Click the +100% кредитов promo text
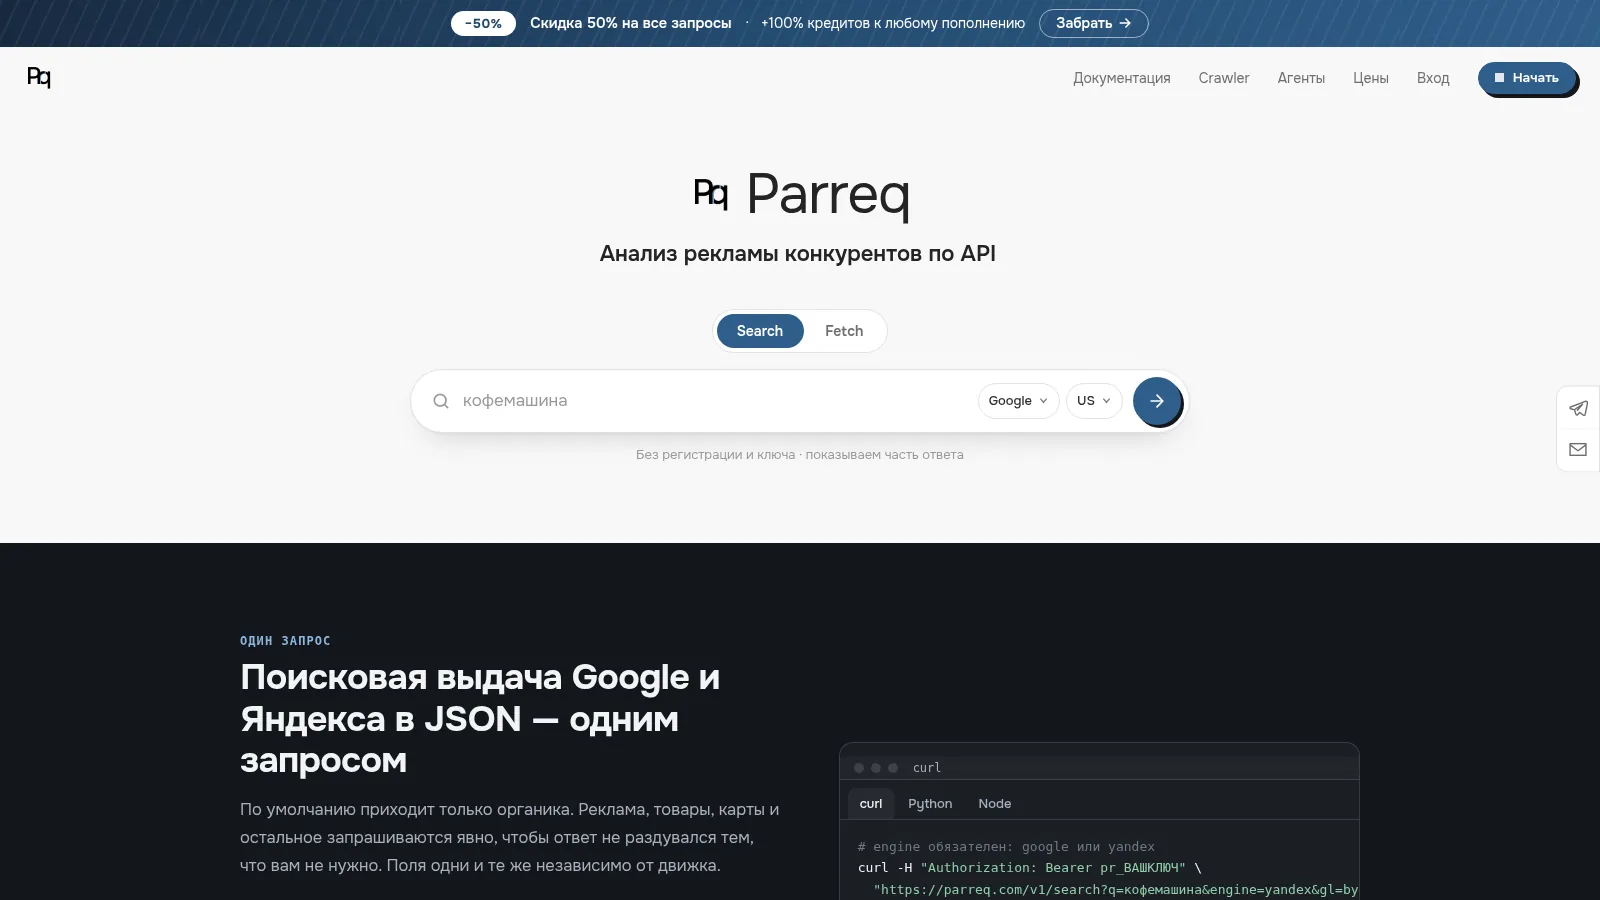This screenshot has height=900, width=1600. click(893, 23)
